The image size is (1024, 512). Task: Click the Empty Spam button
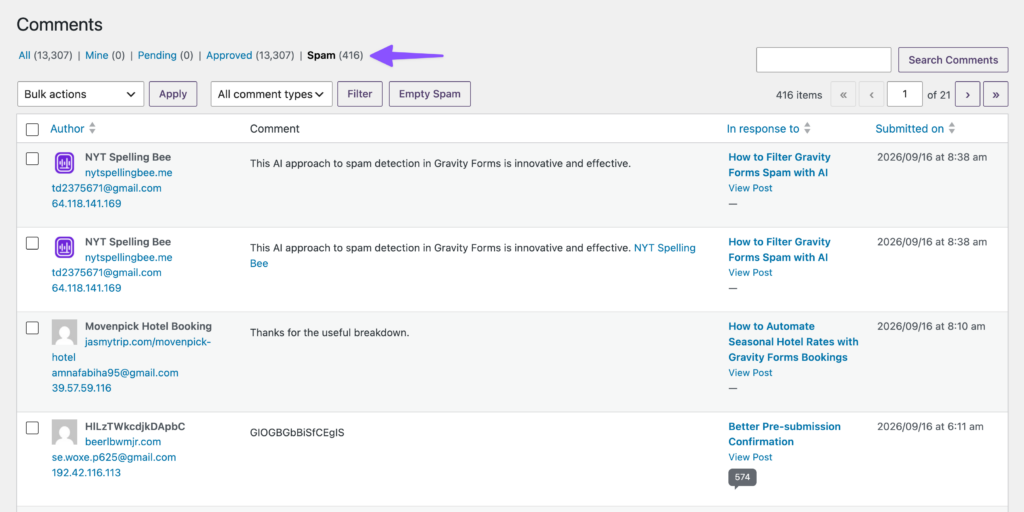click(x=430, y=94)
